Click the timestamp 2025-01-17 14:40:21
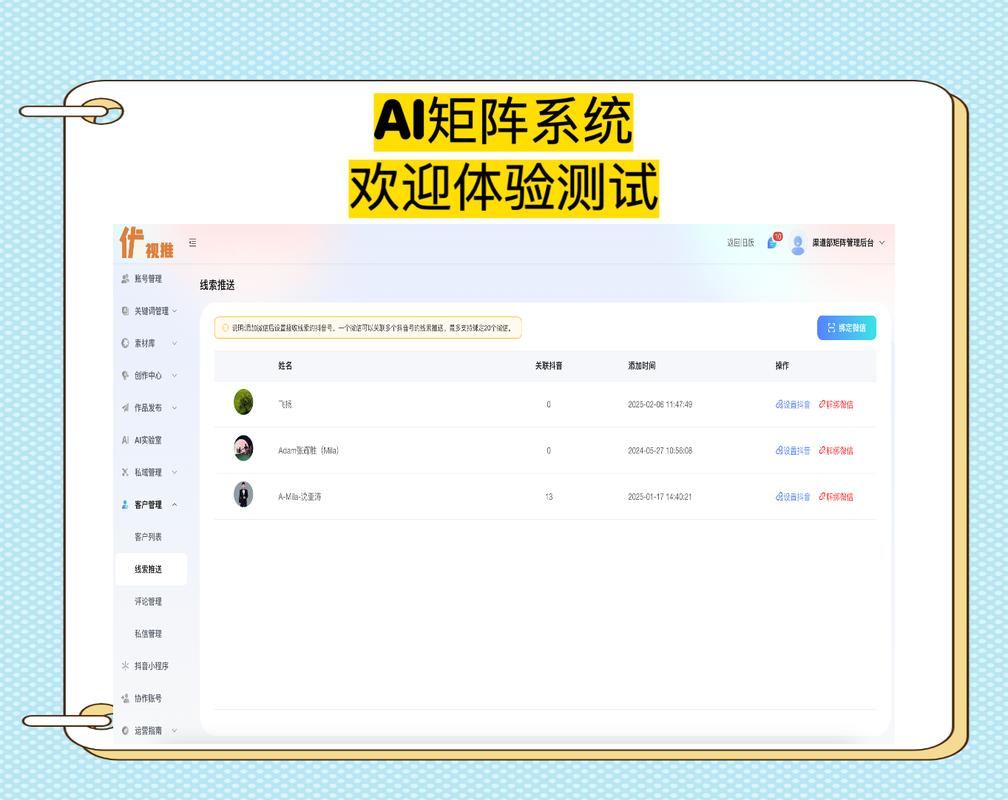The width and height of the screenshot is (1008, 800). 660,496
